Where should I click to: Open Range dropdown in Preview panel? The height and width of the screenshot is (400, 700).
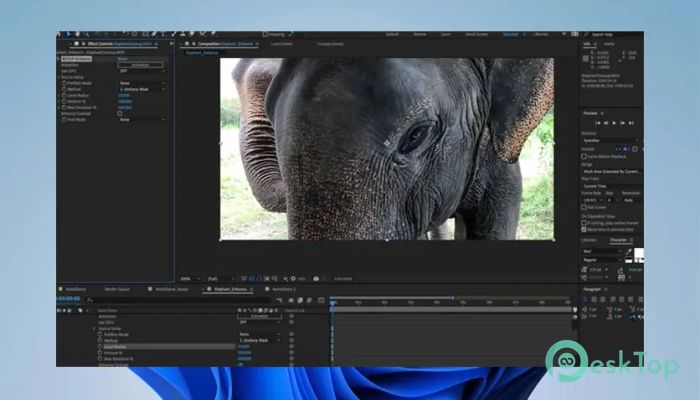pos(612,171)
